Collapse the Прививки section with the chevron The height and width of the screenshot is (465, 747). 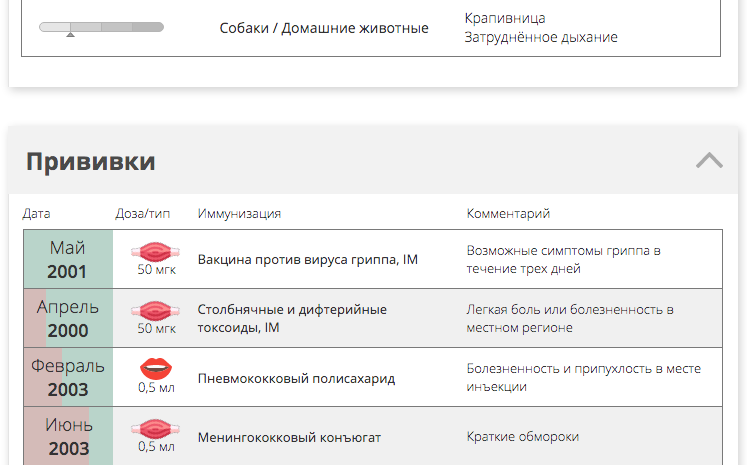coord(709,161)
